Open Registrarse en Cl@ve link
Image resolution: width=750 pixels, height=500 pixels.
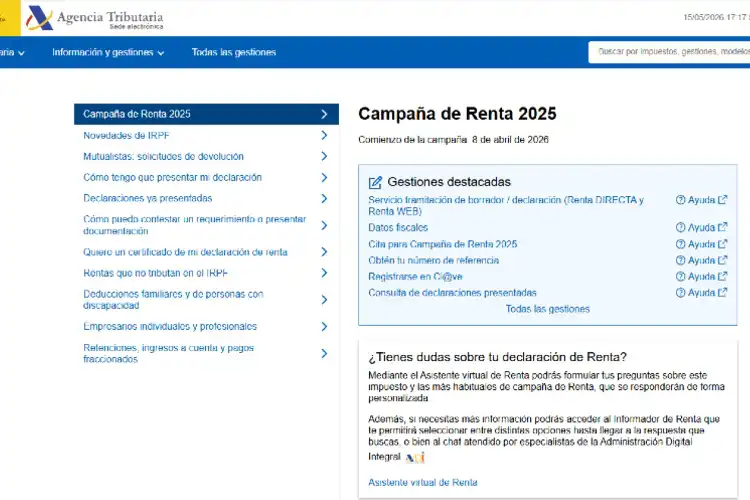[x=415, y=277]
